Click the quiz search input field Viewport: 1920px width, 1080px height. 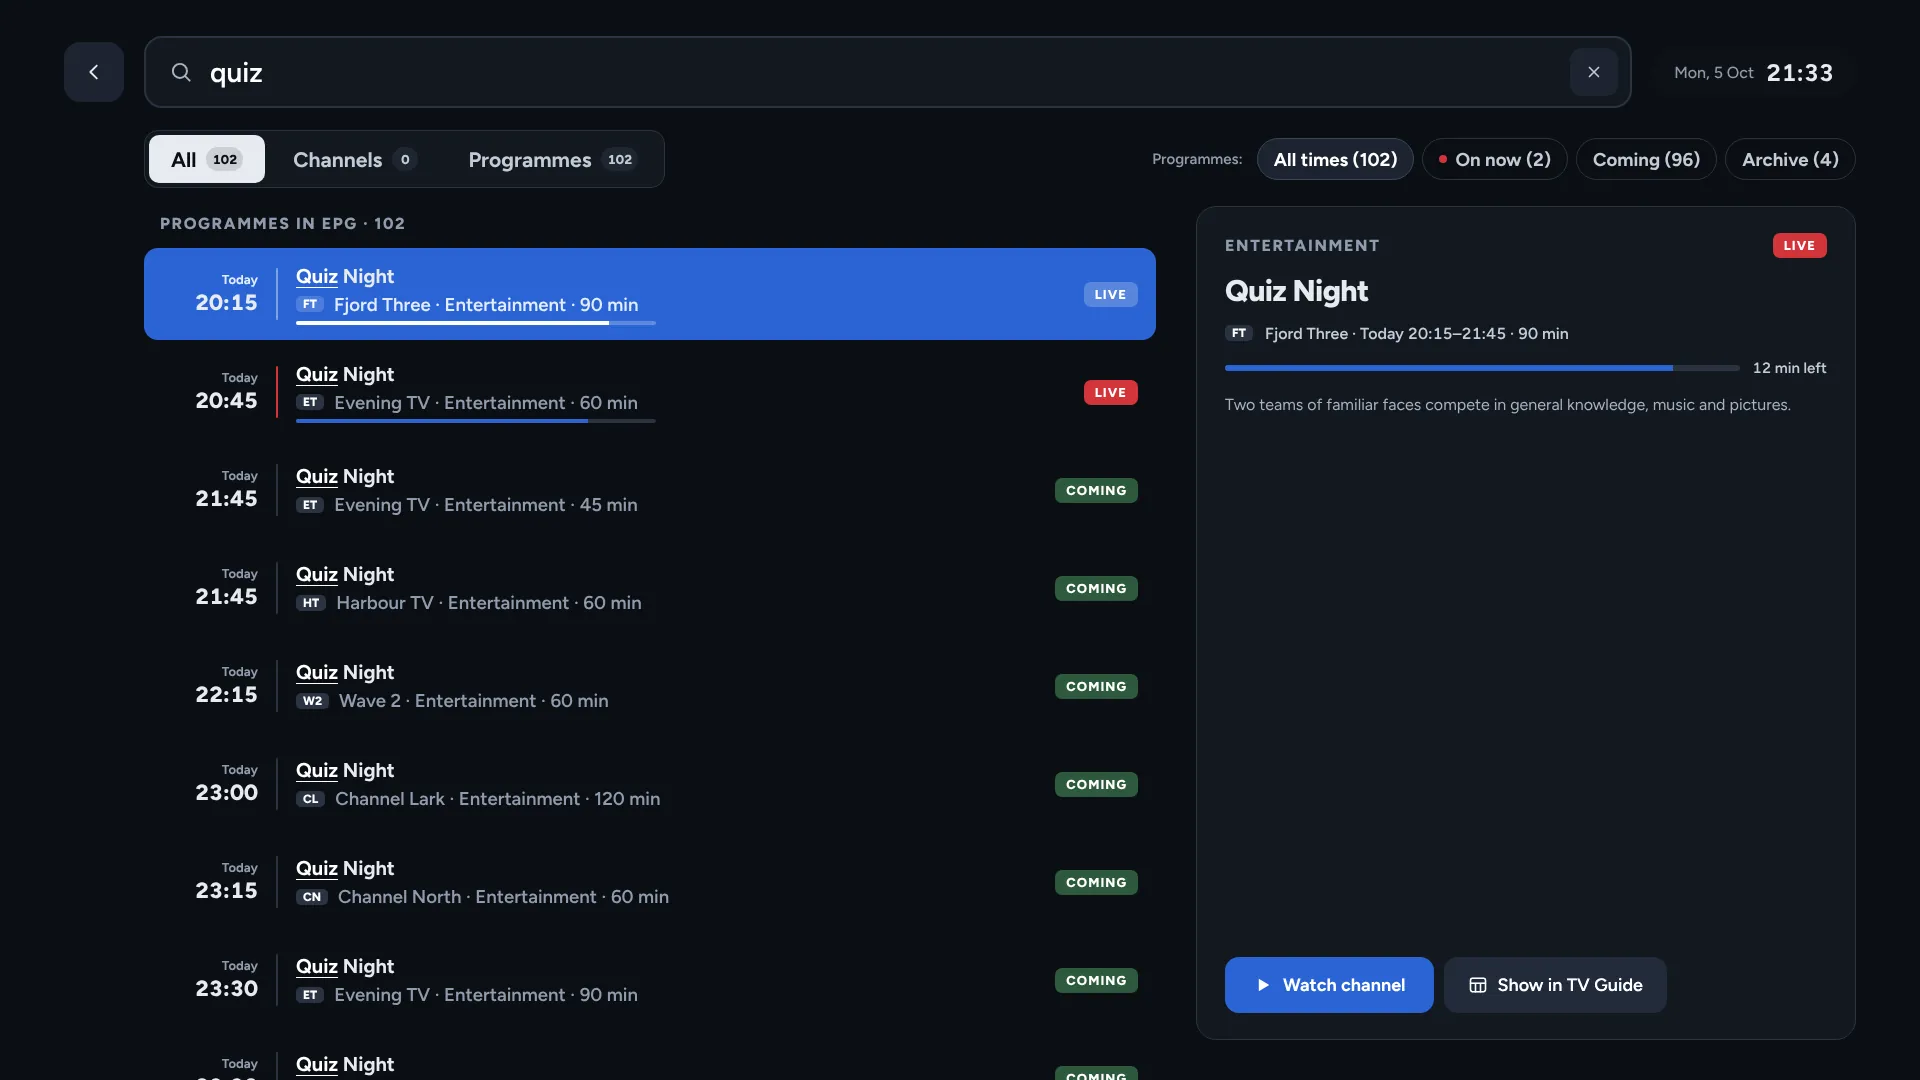point(888,72)
